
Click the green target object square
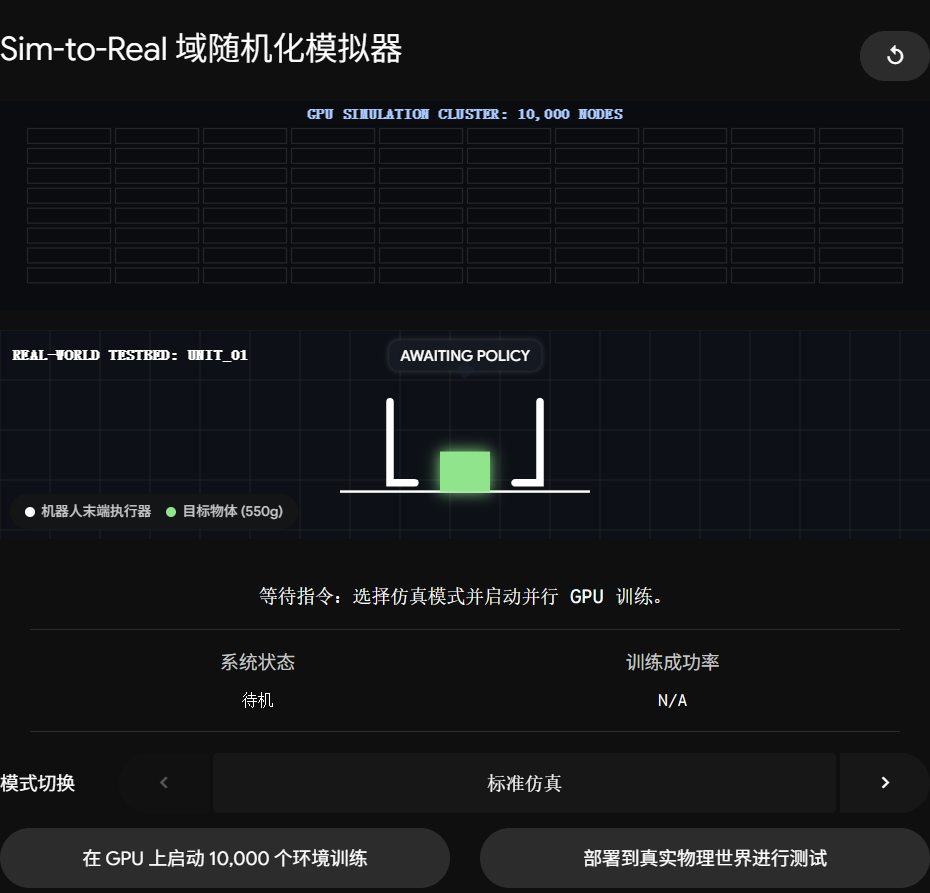coord(465,471)
